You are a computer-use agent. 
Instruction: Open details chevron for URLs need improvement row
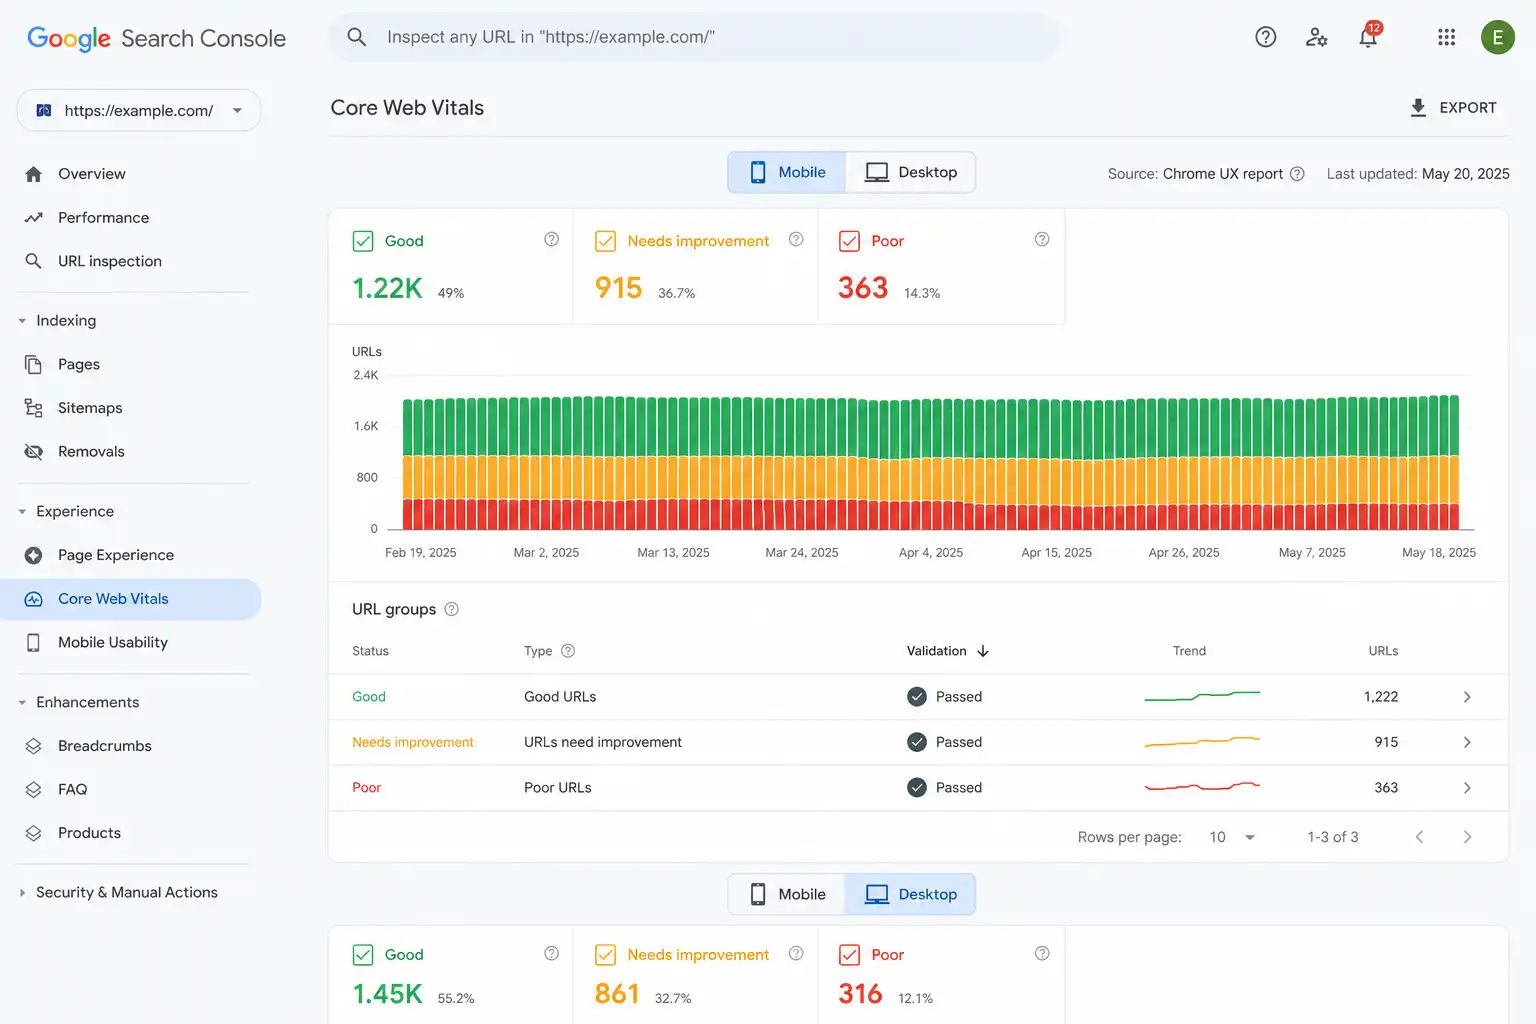coord(1467,742)
